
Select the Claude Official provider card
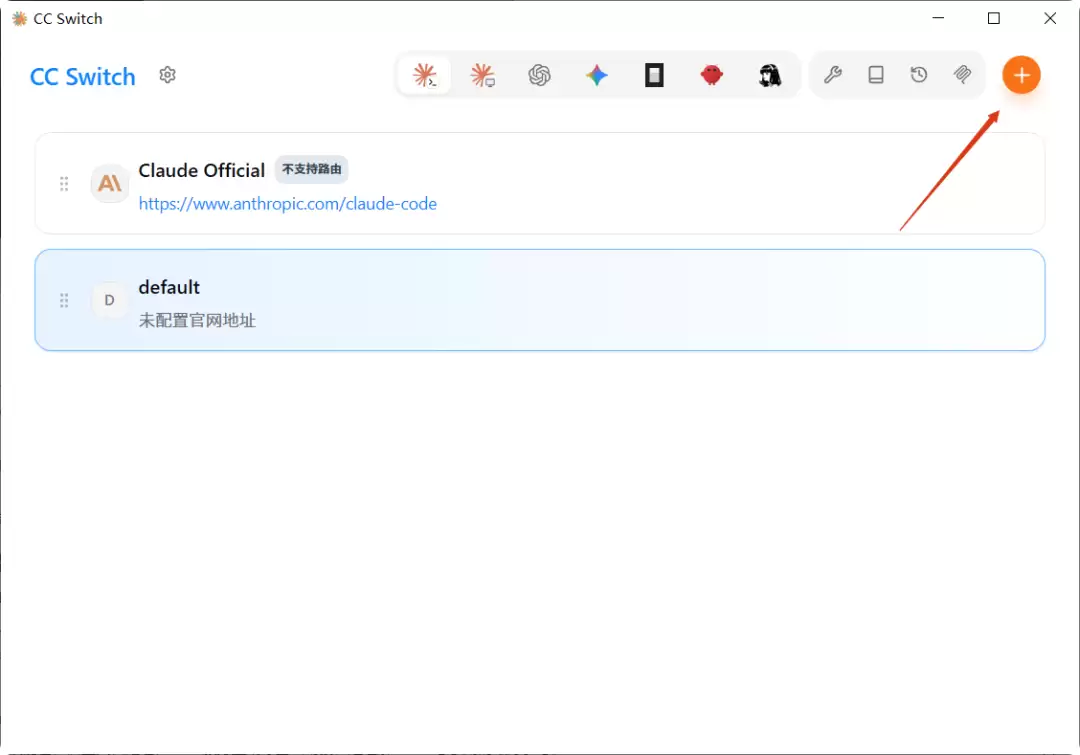click(540, 183)
